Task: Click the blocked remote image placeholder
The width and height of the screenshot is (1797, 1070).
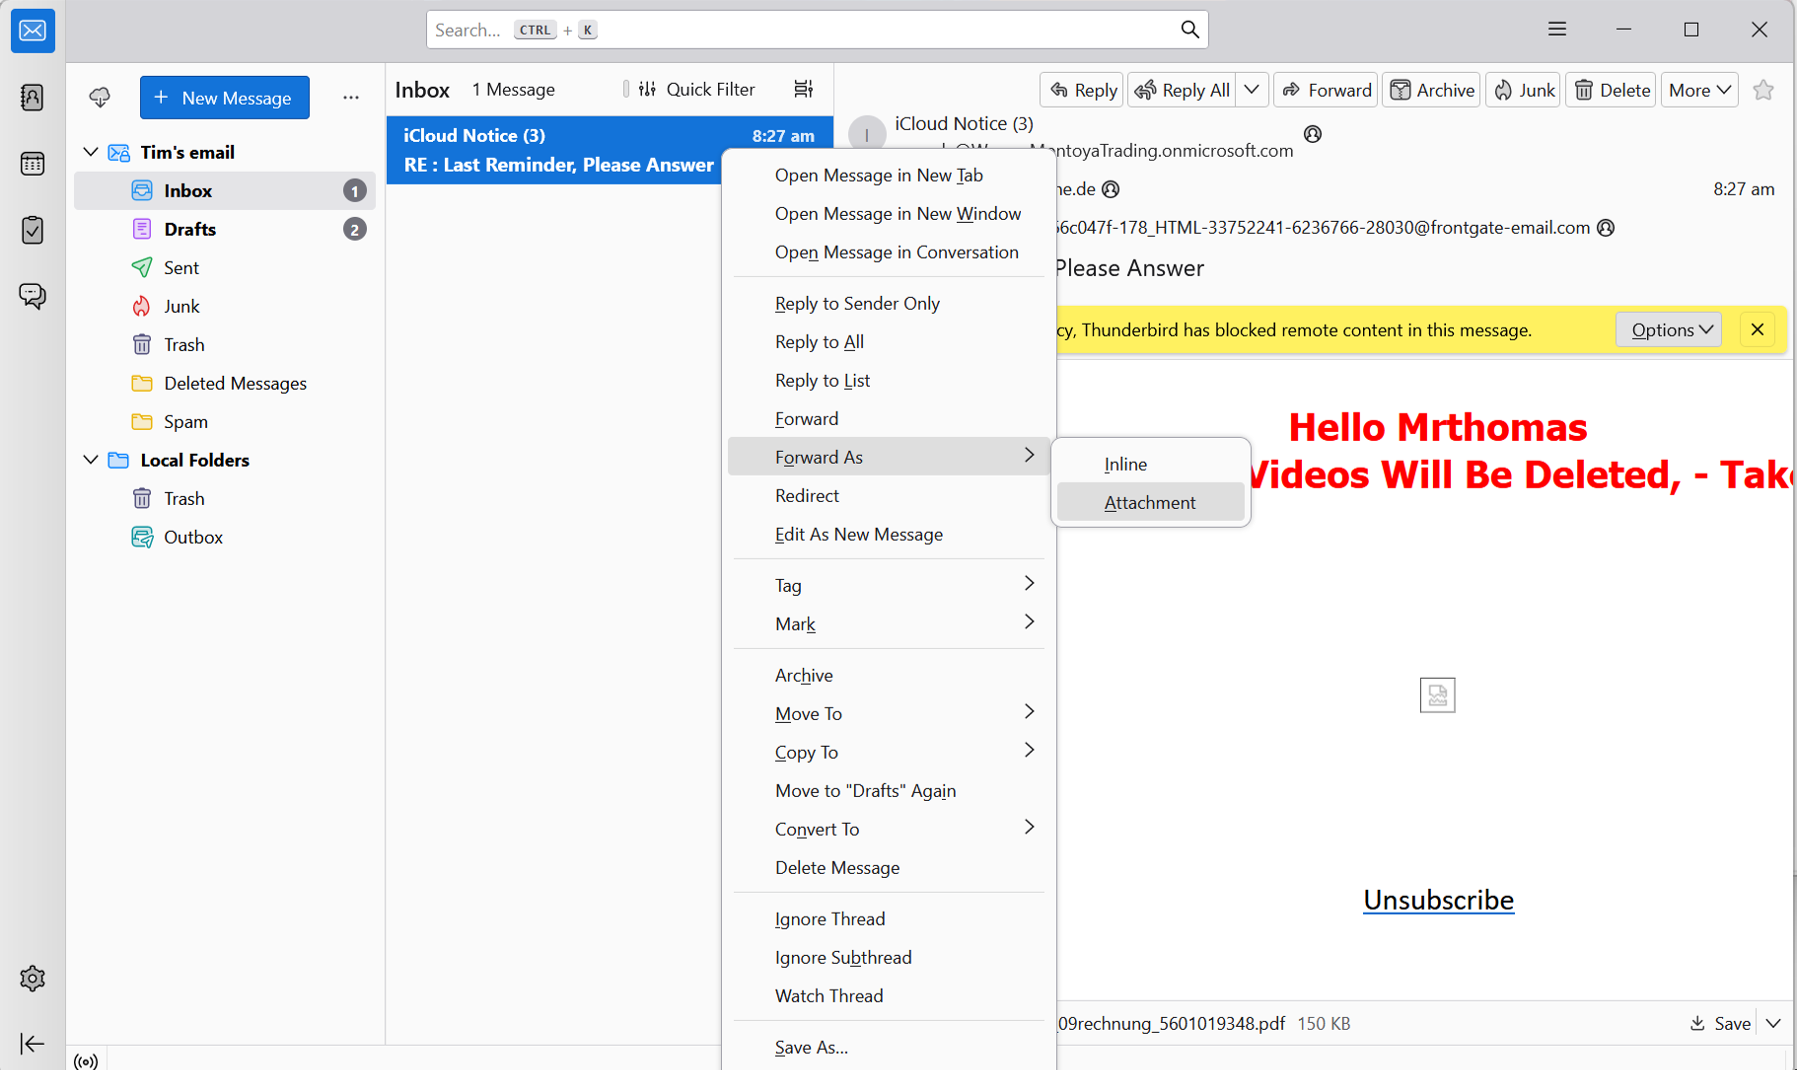Action: [x=1437, y=695]
